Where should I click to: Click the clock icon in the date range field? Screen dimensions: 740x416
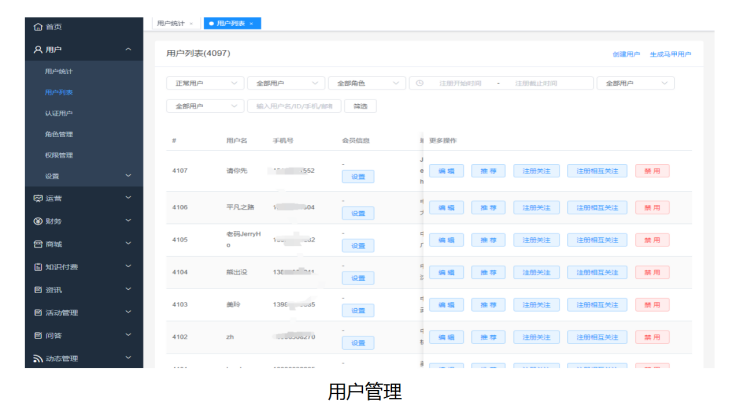(x=420, y=83)
